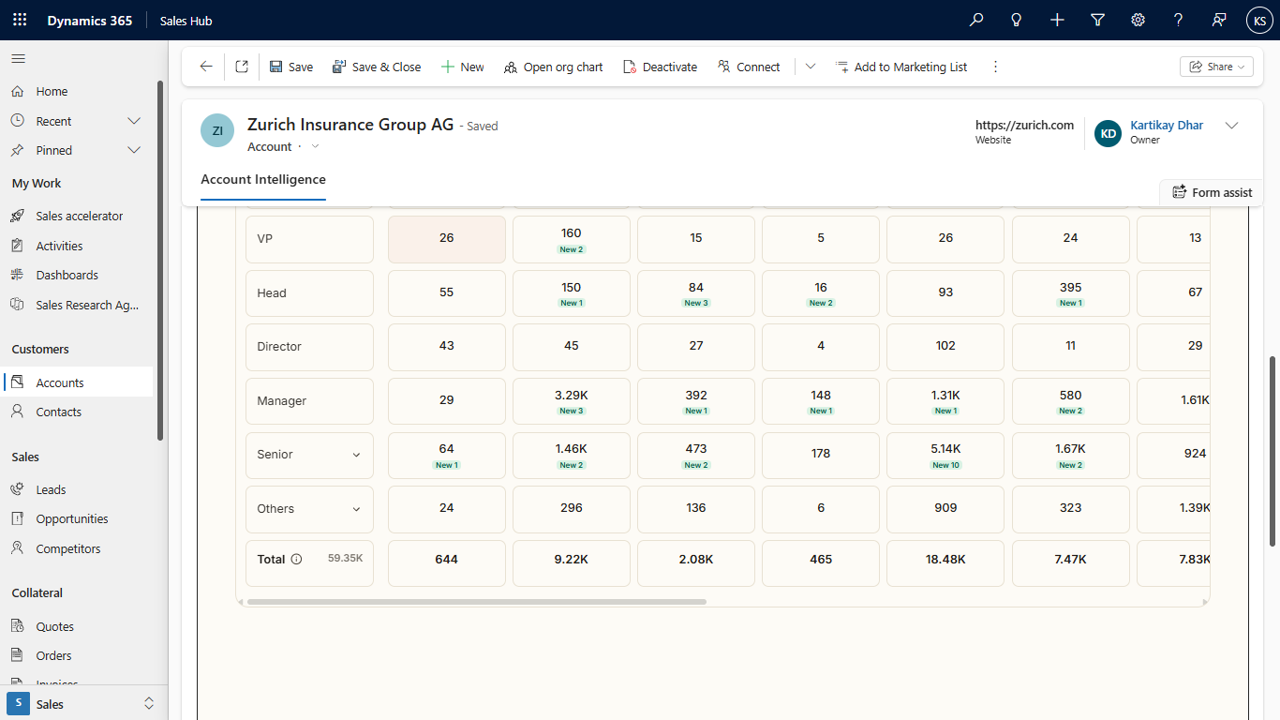Image resolution: width=1280 pixels, height=720 pixels.
Task: Expand the Senior row chevron
Action: pyautogui.click(x=356, y=455)
